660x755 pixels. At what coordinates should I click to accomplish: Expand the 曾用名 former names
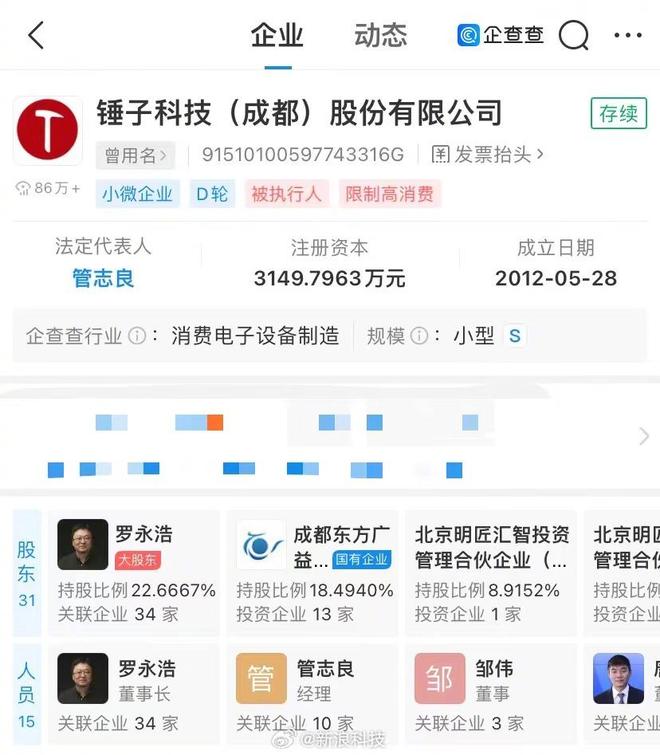(135, 156)
